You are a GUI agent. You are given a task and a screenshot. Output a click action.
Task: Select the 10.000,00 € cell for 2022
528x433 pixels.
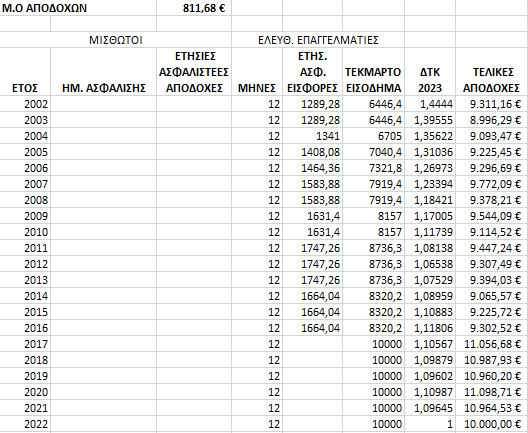[x=492, y=424]
